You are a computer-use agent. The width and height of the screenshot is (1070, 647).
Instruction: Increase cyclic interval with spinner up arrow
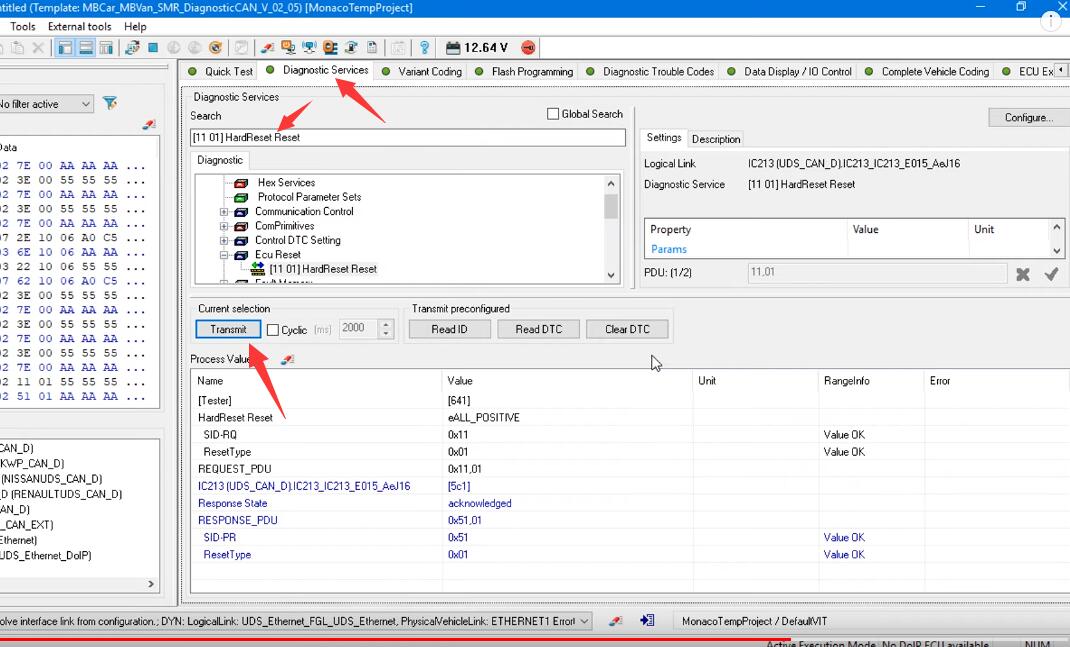point(387,324)
